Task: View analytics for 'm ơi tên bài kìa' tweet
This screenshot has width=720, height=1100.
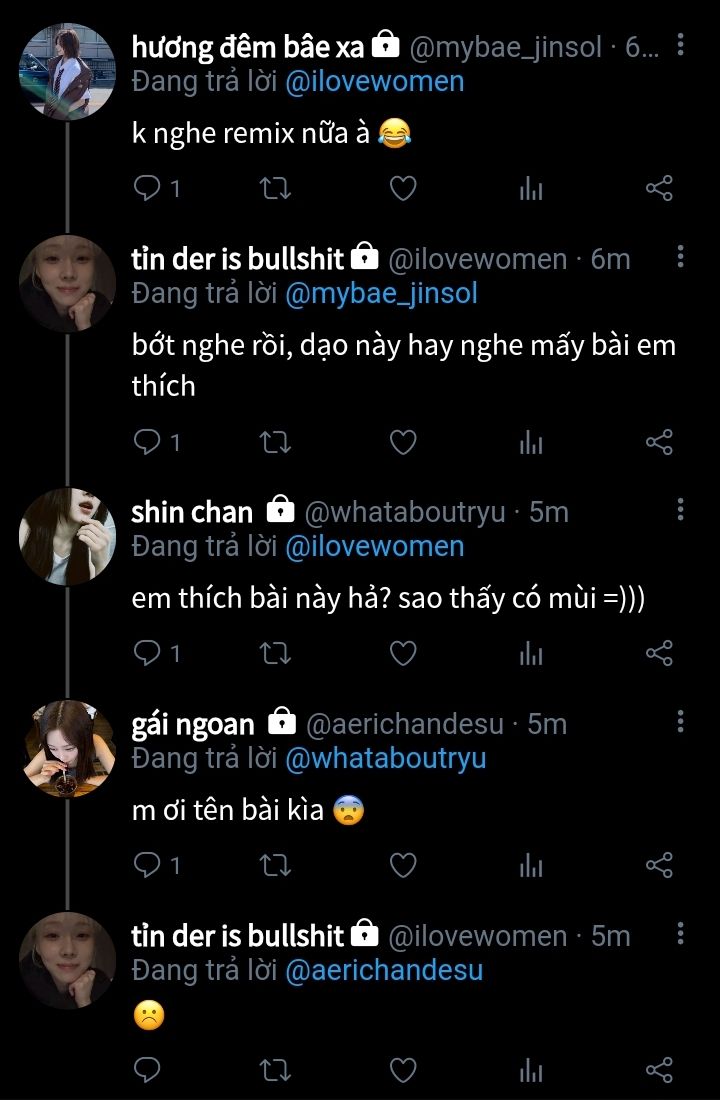Action: 531,866
